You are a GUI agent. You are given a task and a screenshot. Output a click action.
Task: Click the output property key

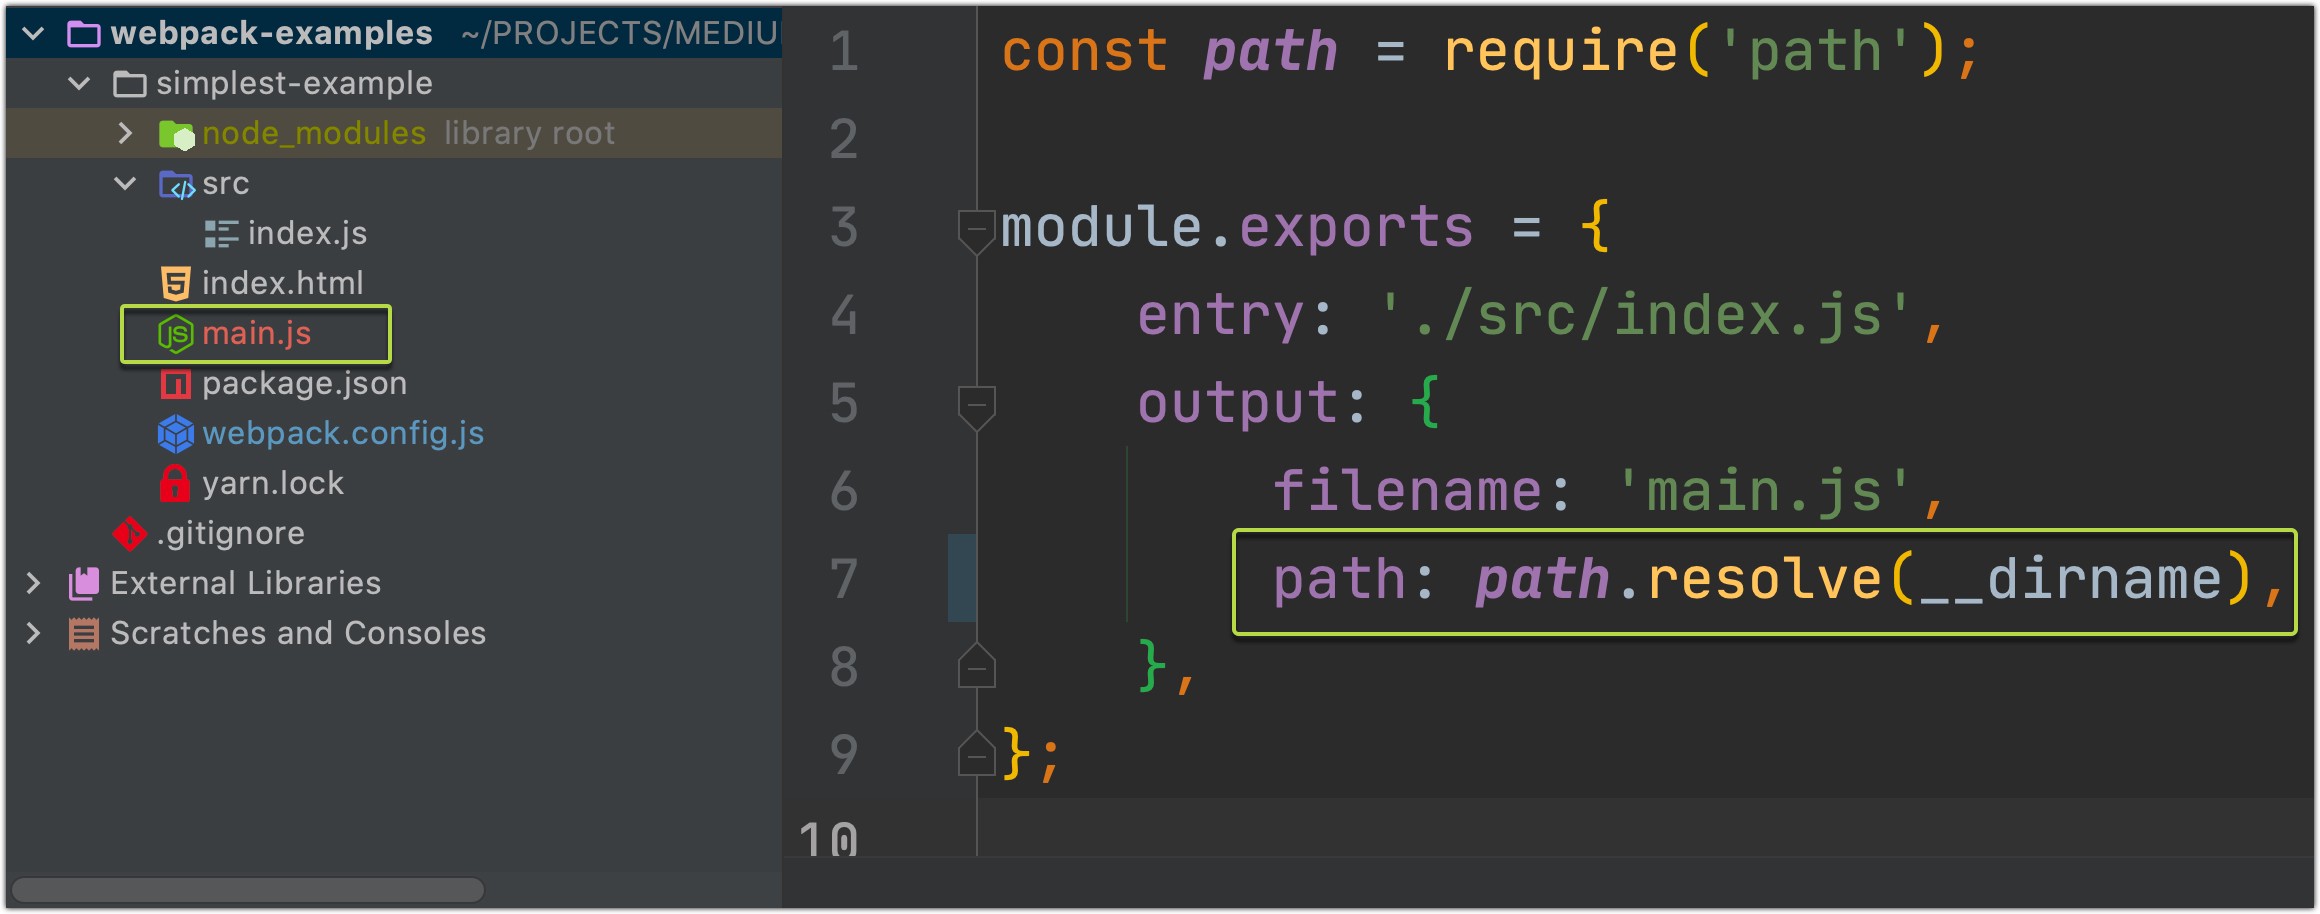click(1237, 404)
